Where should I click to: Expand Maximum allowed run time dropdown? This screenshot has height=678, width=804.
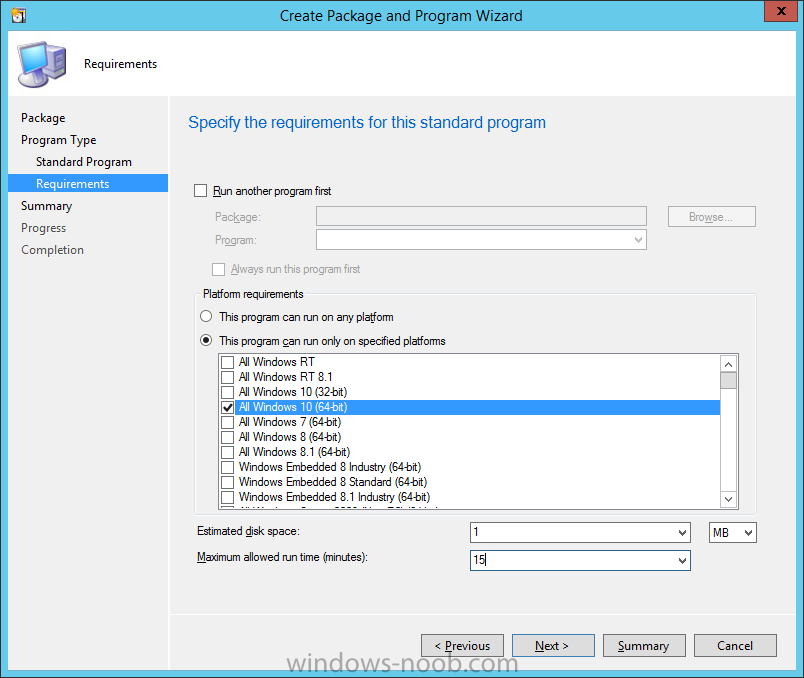coord(682,561)
